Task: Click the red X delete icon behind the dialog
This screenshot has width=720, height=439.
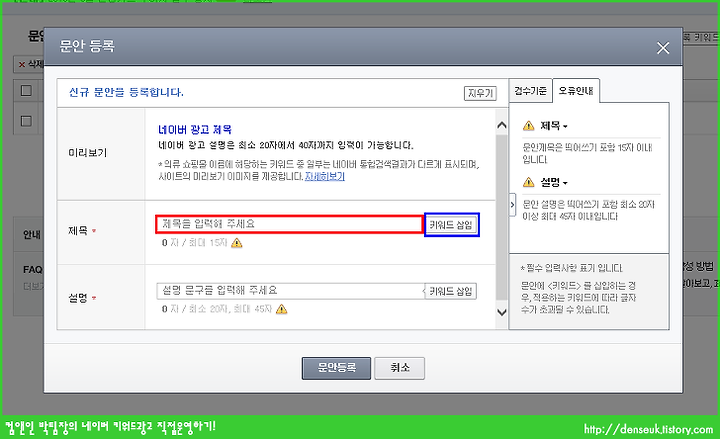Action: [22, 65]
